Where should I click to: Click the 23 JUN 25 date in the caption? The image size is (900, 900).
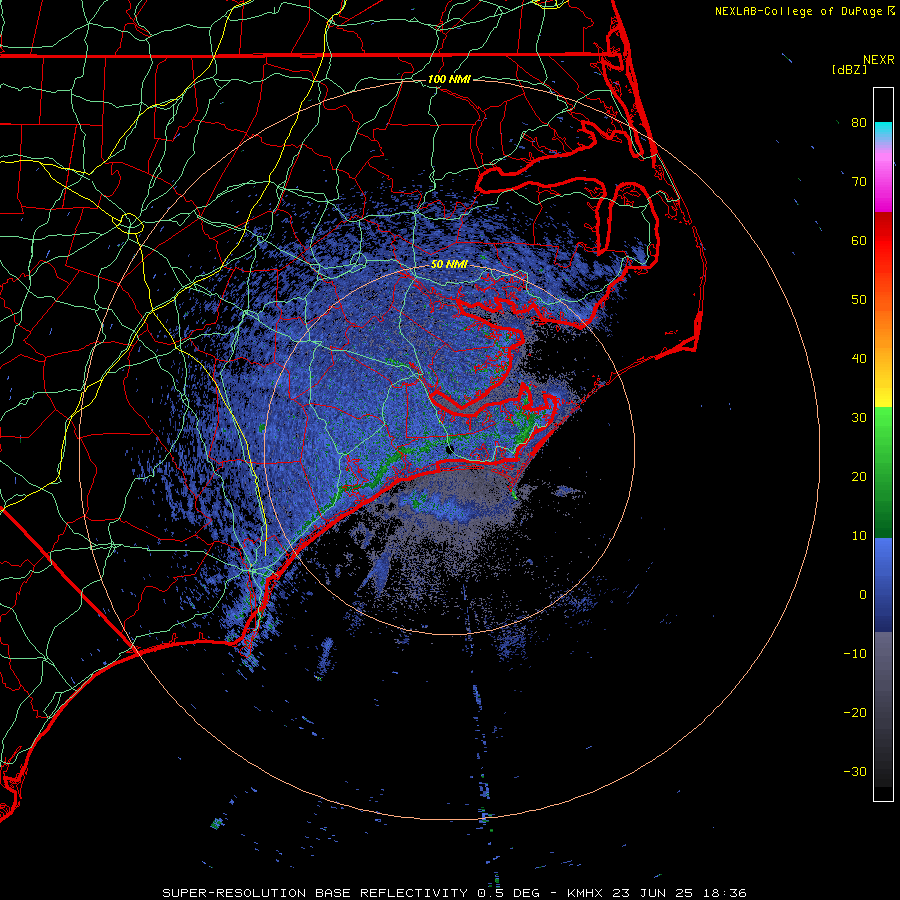pos(653,893)
